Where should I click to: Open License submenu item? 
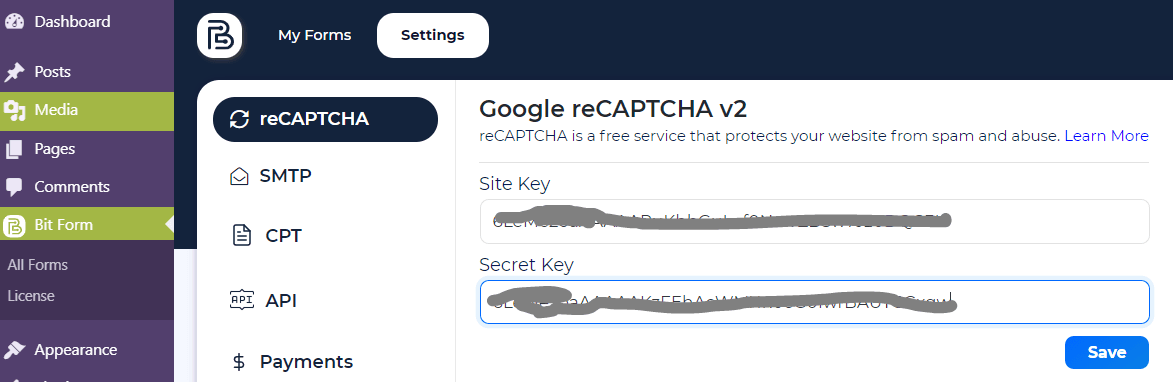31,296
